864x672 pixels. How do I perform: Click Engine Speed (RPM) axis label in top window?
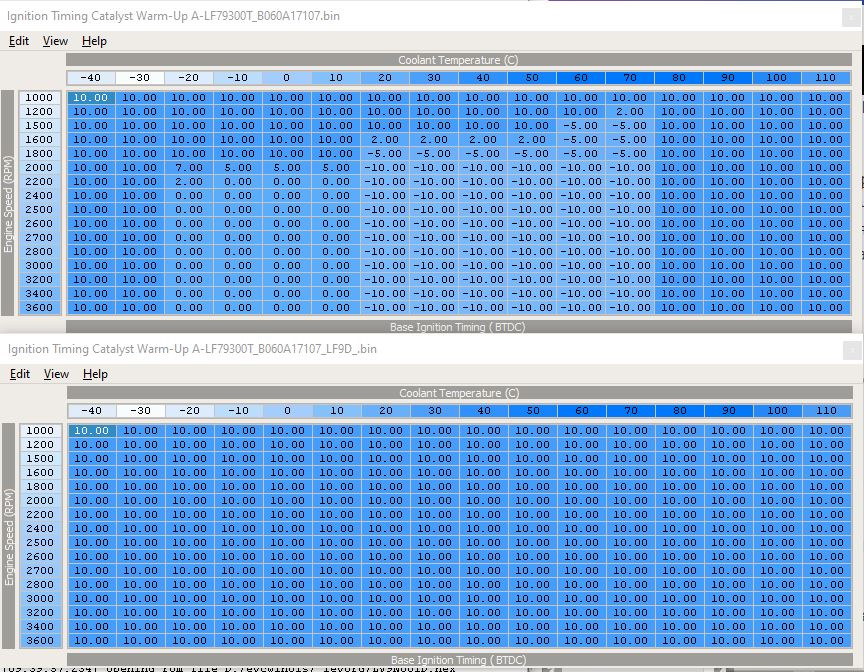pos(8,204)
